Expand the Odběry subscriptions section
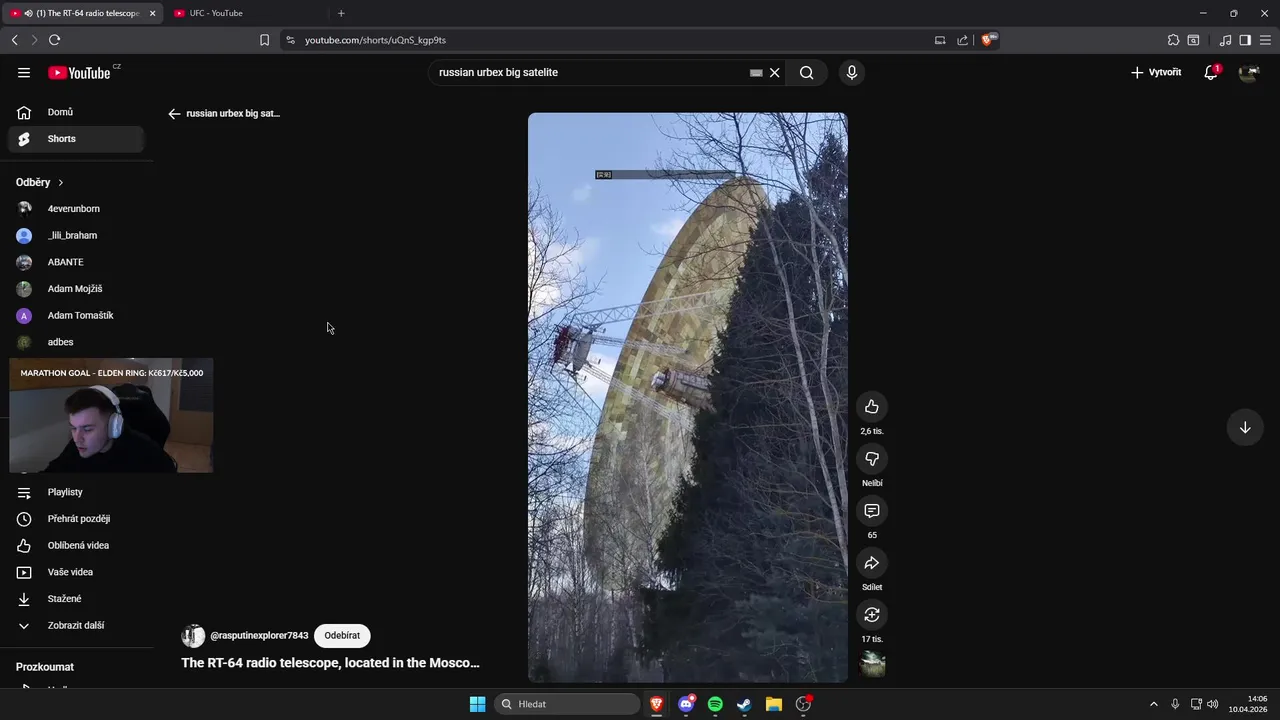This screenshot has height=720, width=1280. (x=40, y=182)
